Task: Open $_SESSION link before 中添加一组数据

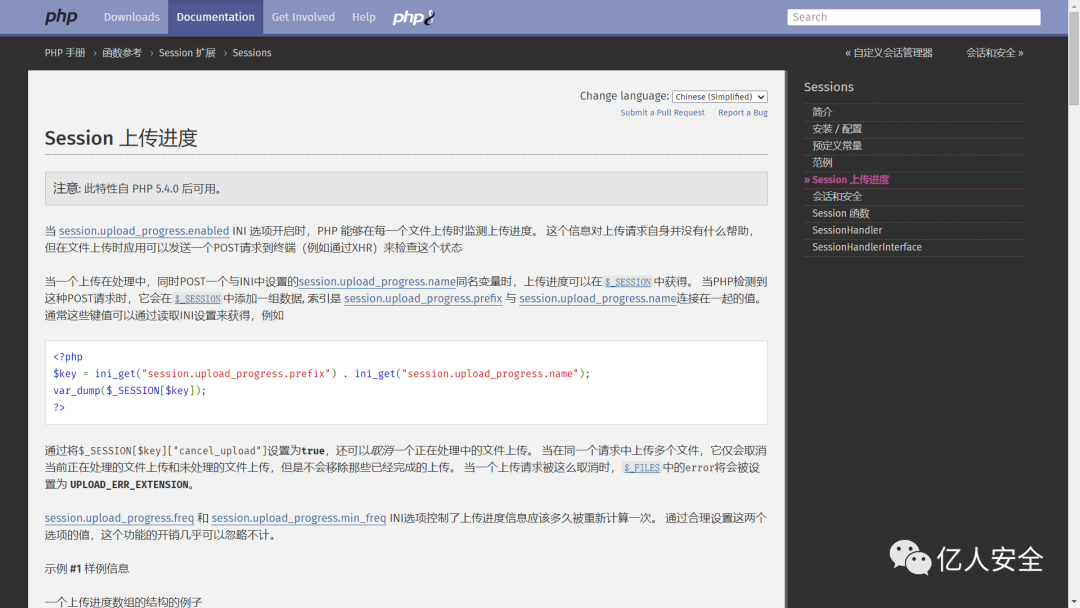Action: (x=197, y=299)
